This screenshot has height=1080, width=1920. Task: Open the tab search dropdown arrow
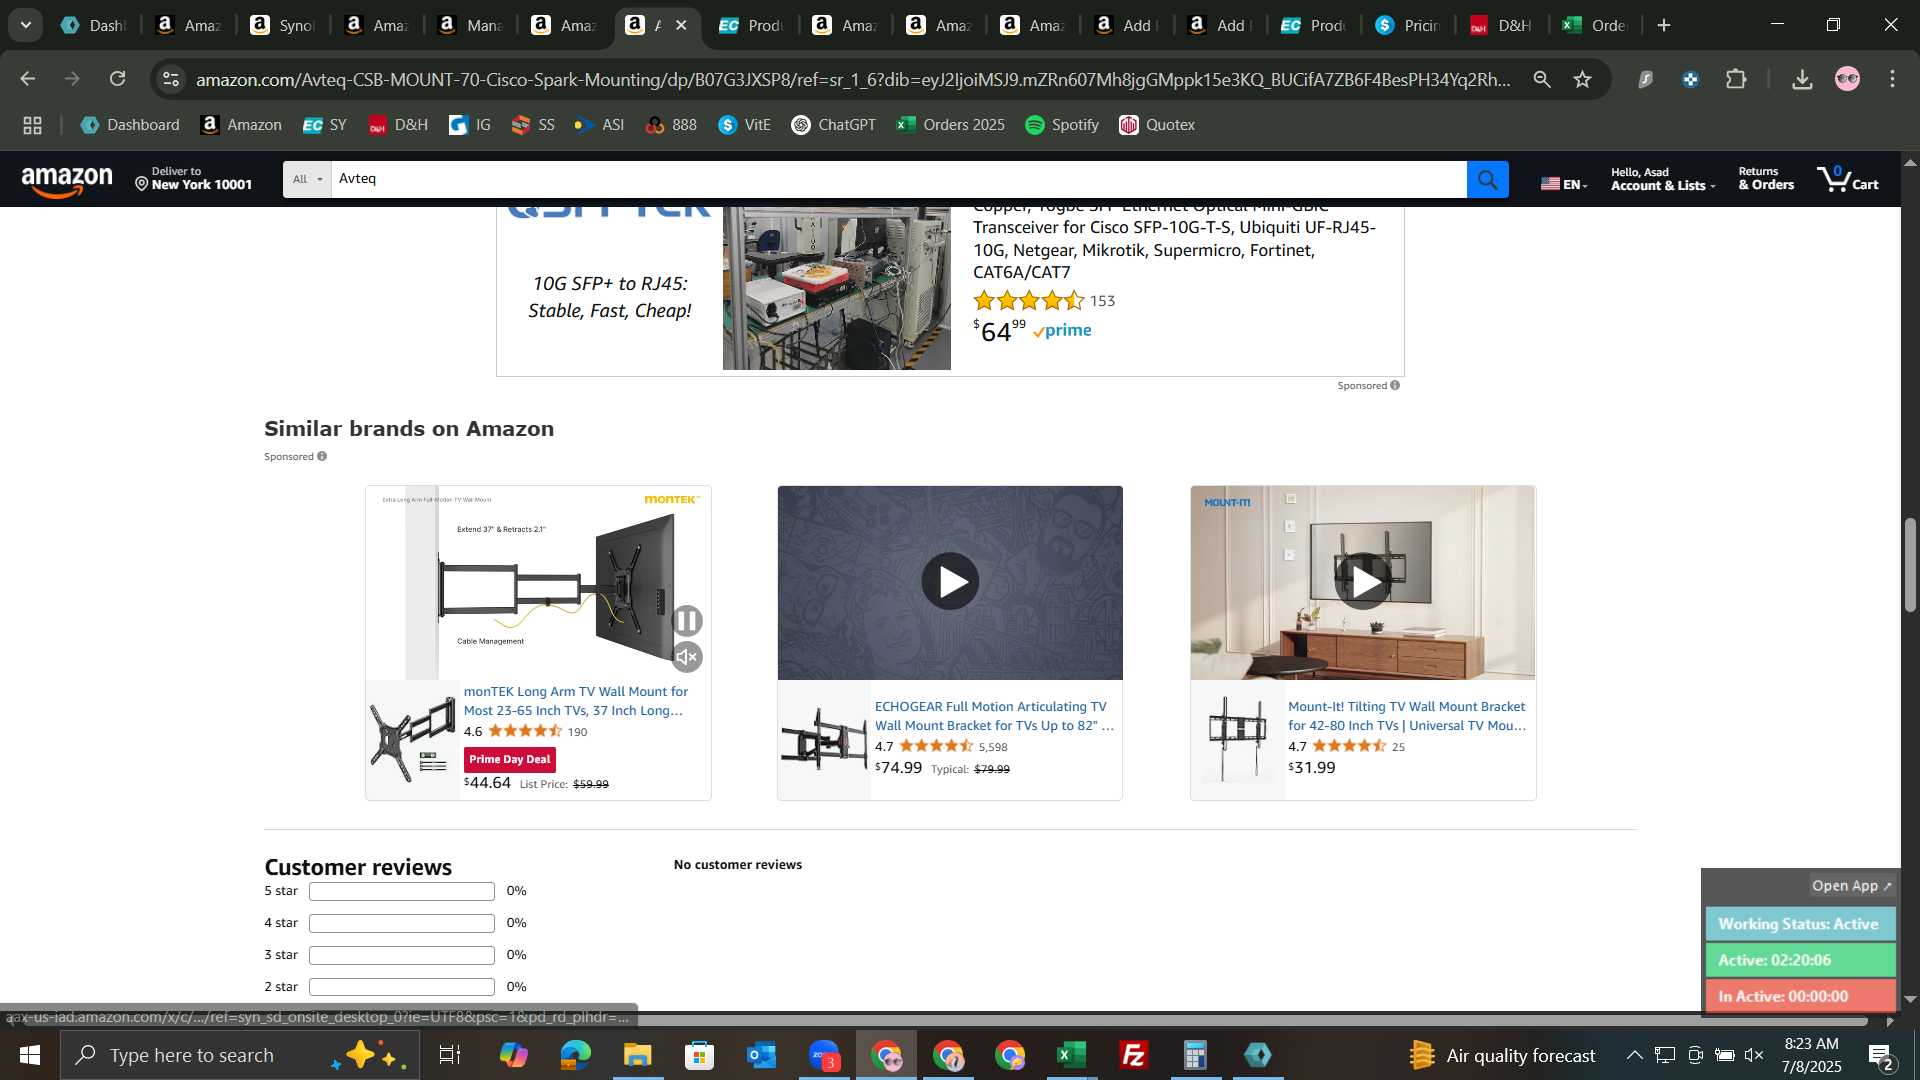click(x=25, y=25)
